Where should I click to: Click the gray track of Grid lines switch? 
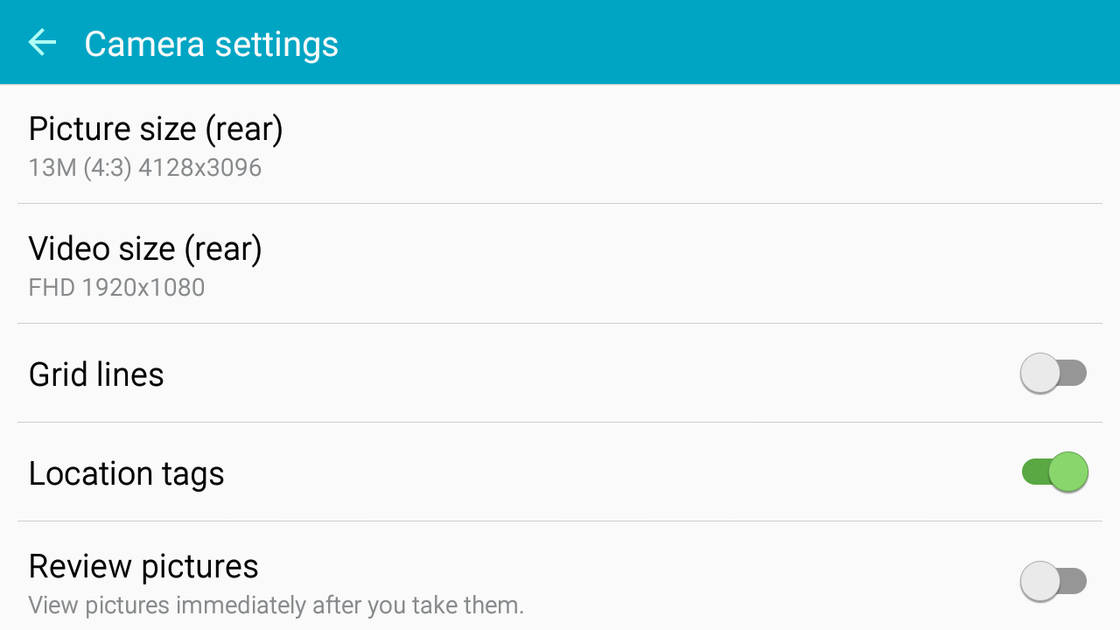point(1075,374)
